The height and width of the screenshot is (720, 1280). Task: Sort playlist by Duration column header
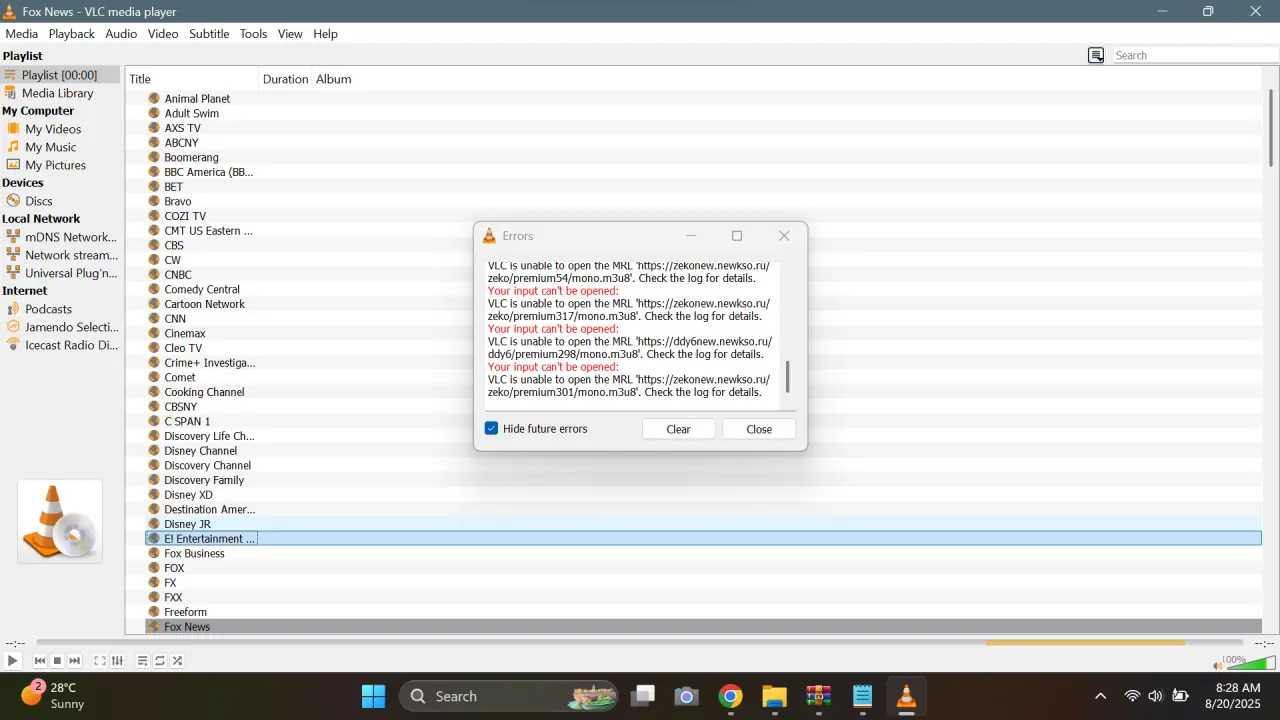(x=285, y=79)
